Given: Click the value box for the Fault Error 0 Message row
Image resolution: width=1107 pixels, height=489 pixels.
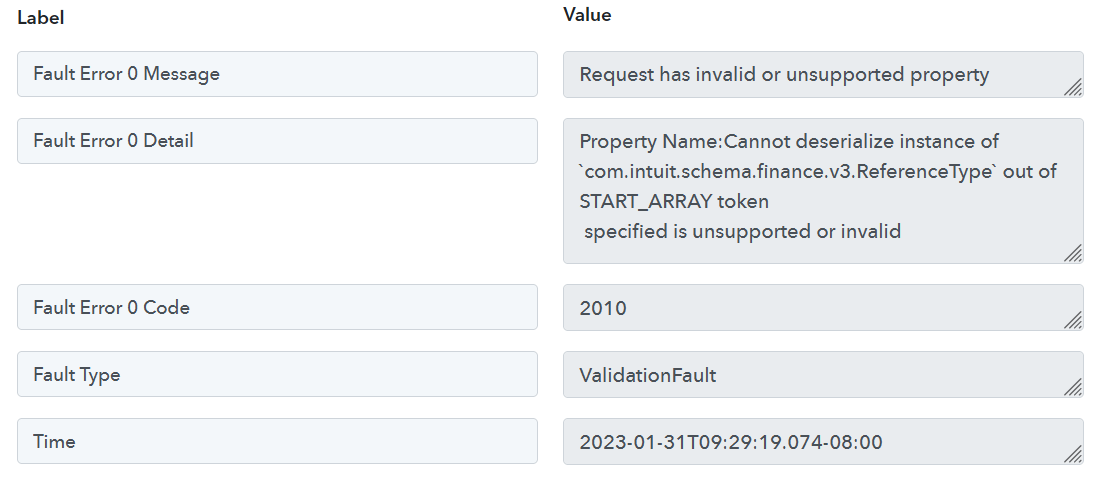Looking at the screenshot, I should click(x=823, y=74).
